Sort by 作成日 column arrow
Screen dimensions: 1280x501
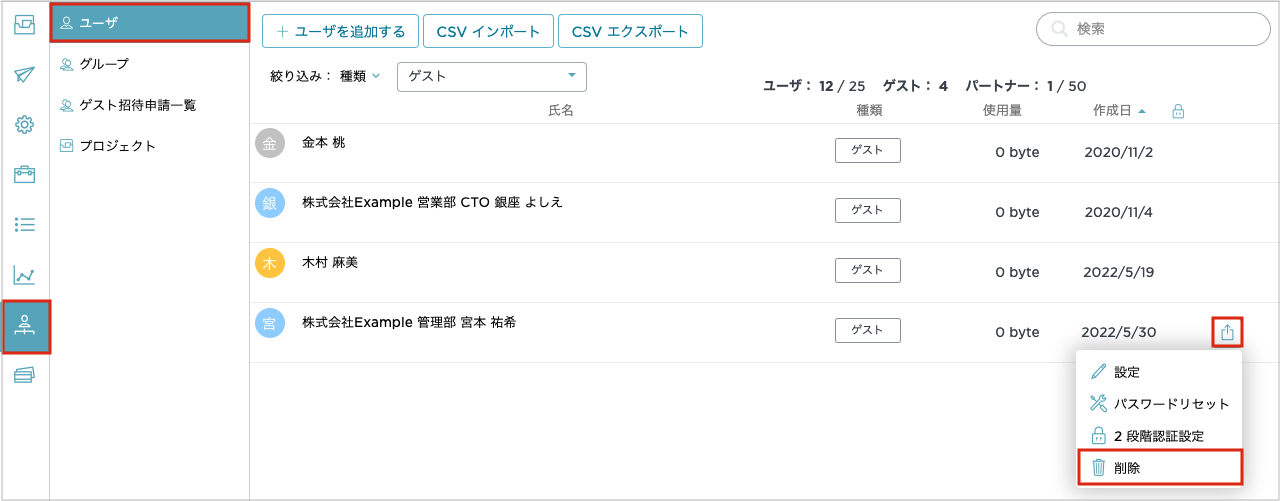point(1142,111)
